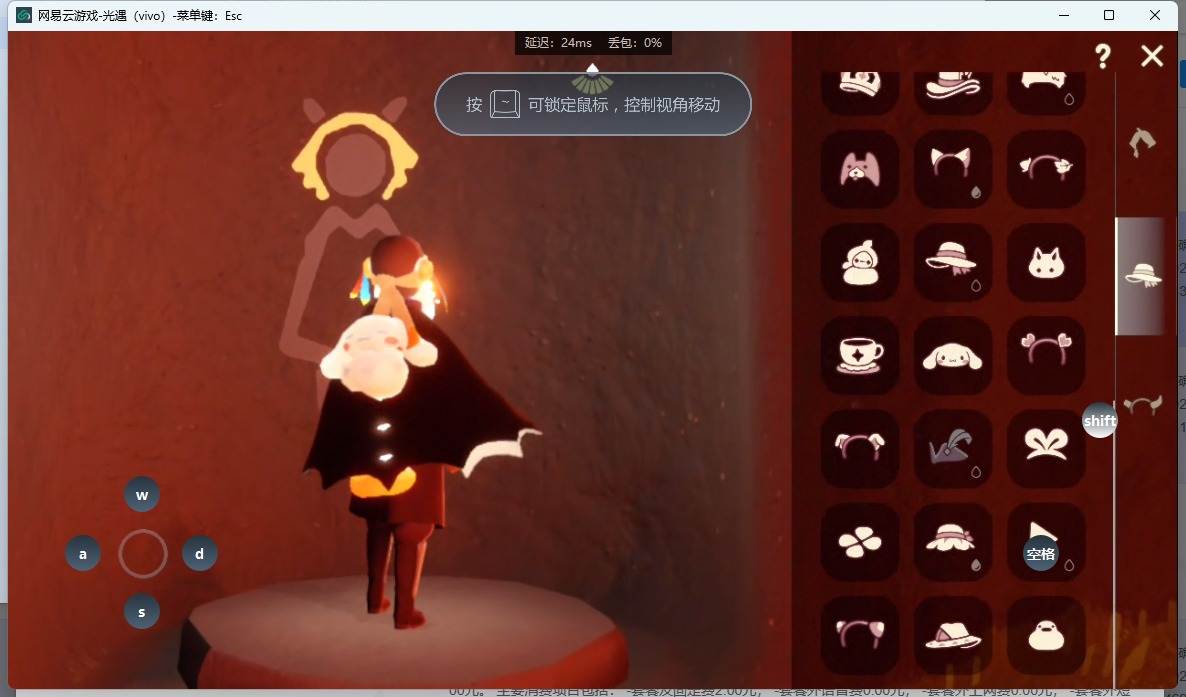This screenshot has height=697, width=1186.
Task: Click the 网易云游戏 app icon in title bar
Action: (x=23, y=15)
